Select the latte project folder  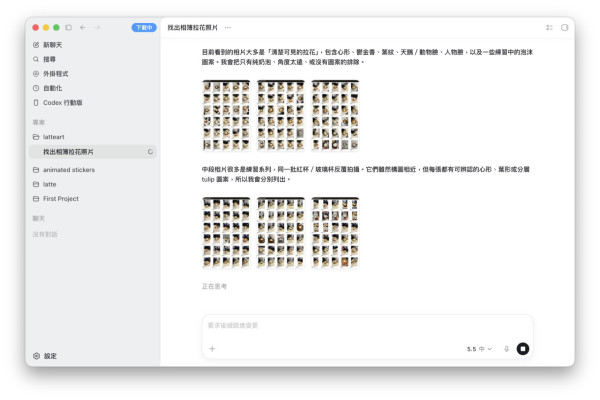(45, 184)
